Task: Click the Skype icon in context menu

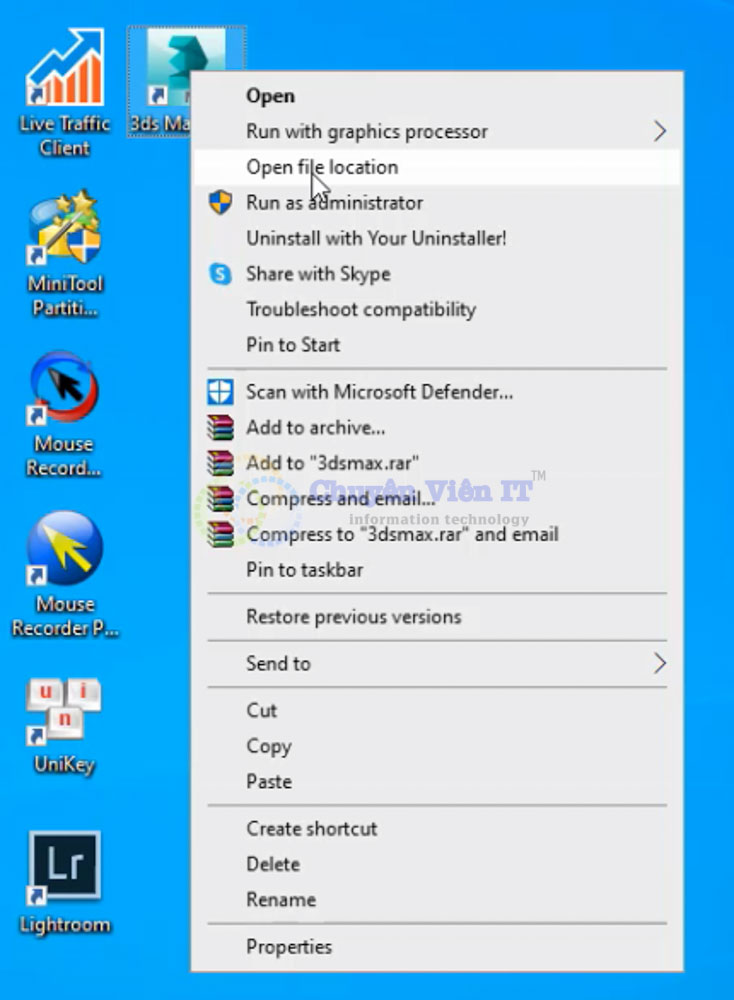Action: [x=220, y=274]
